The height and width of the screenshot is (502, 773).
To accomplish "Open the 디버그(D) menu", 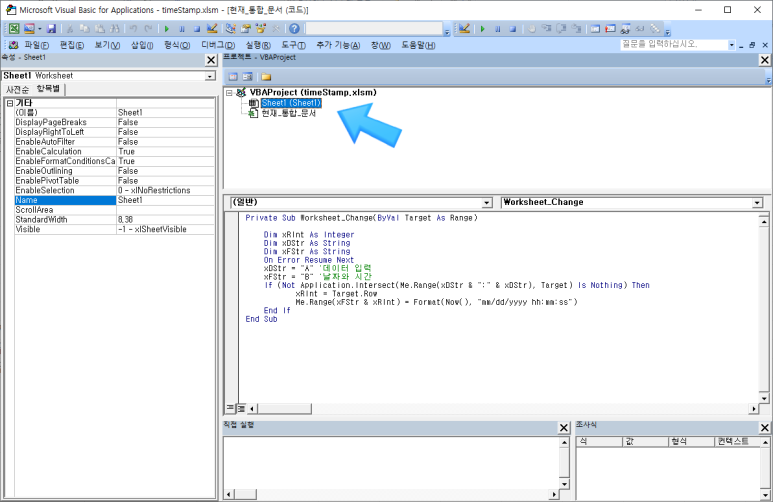I will point(218,45).
